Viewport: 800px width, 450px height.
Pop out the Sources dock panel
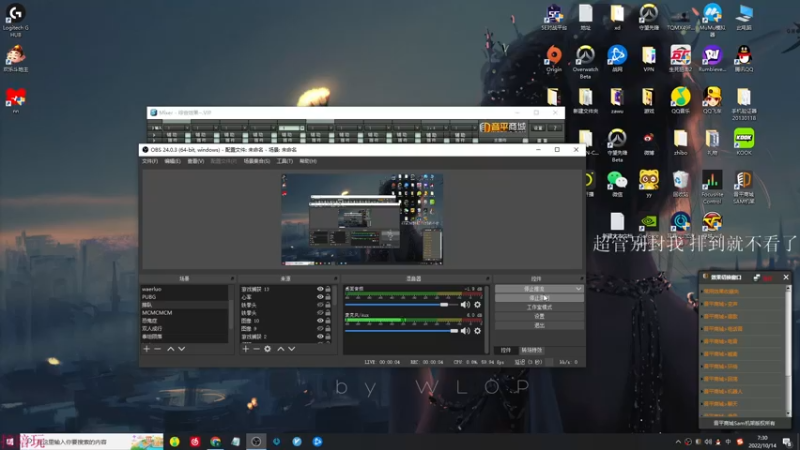pyautogui.click(x=336, y=279)
